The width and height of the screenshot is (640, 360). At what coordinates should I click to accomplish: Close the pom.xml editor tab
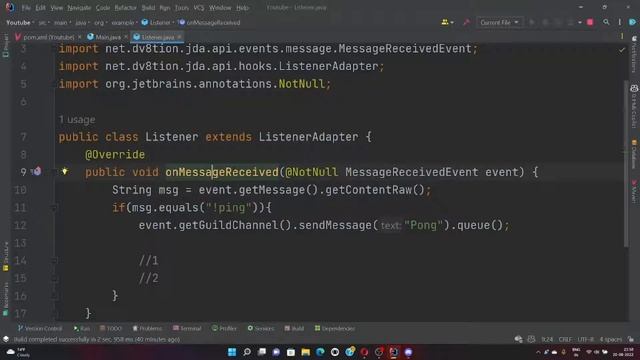(80, 37)
